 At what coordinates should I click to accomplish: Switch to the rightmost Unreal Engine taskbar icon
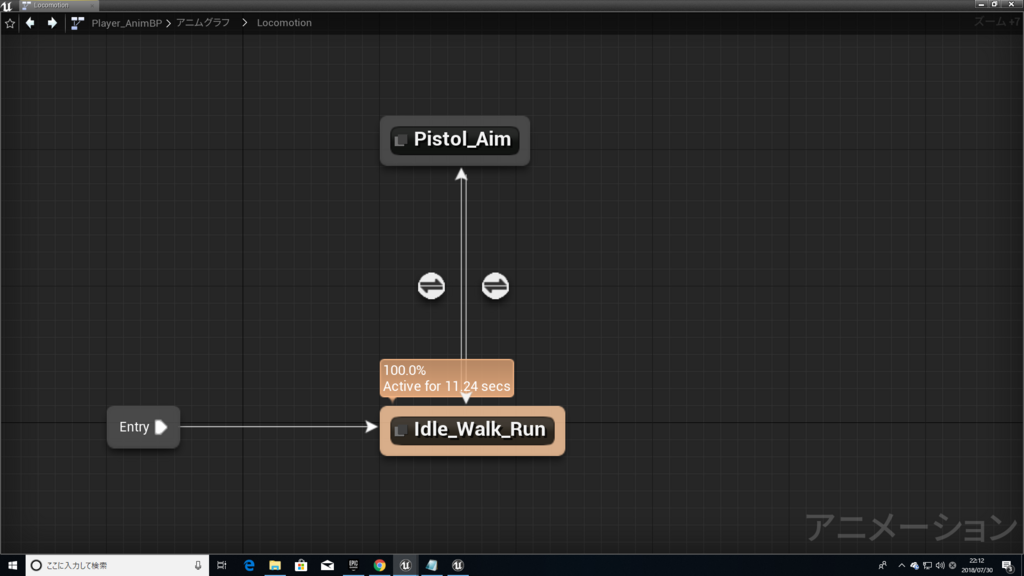click(458, 566)
